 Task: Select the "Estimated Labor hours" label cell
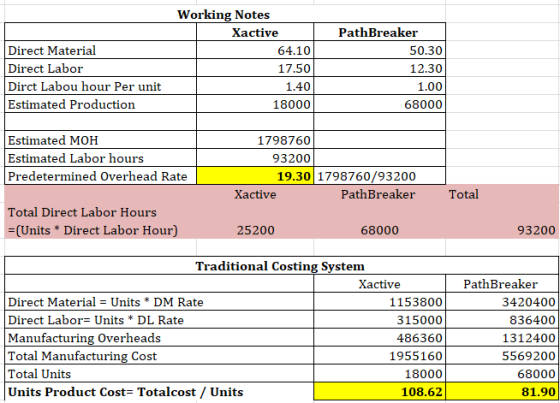pos(100,158)
